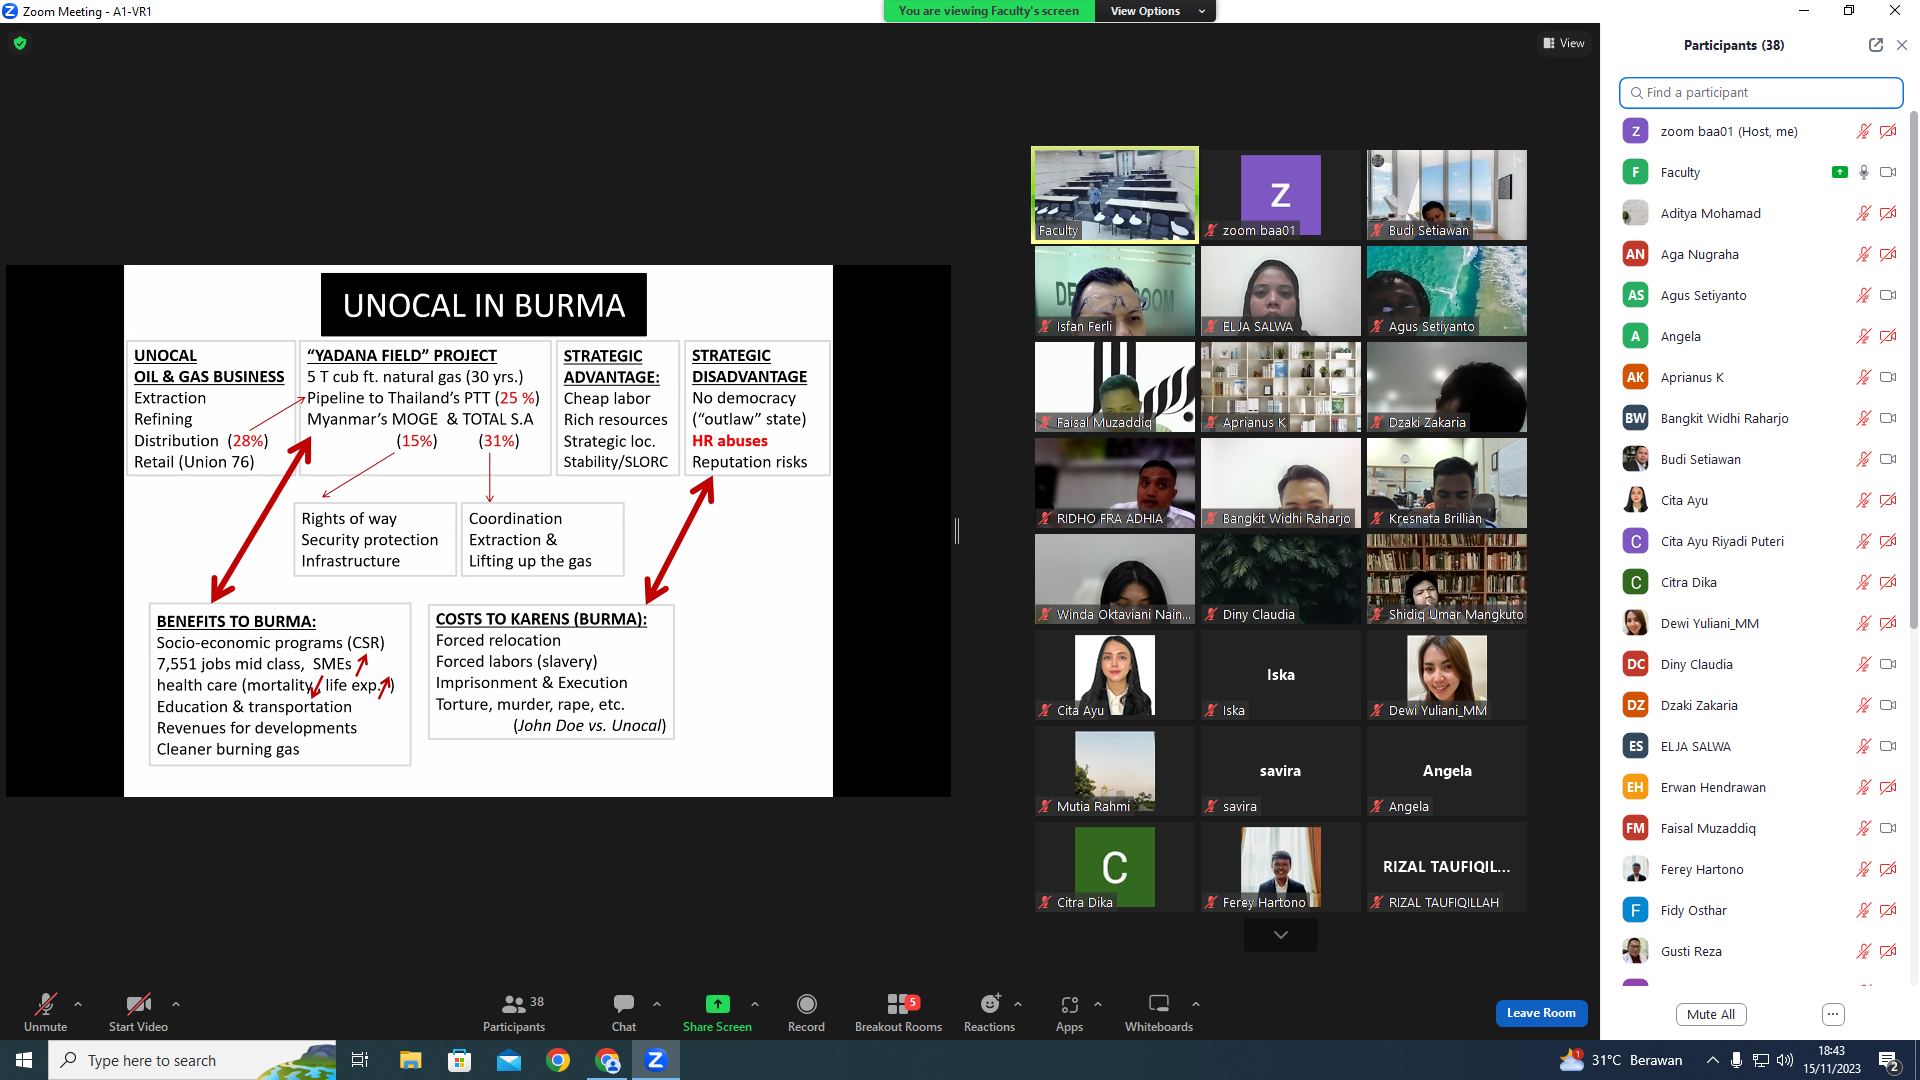Open the Apps icon
Image resolution: width=1920 pixels, height=1080 pixels.
click(1069, 1004)
